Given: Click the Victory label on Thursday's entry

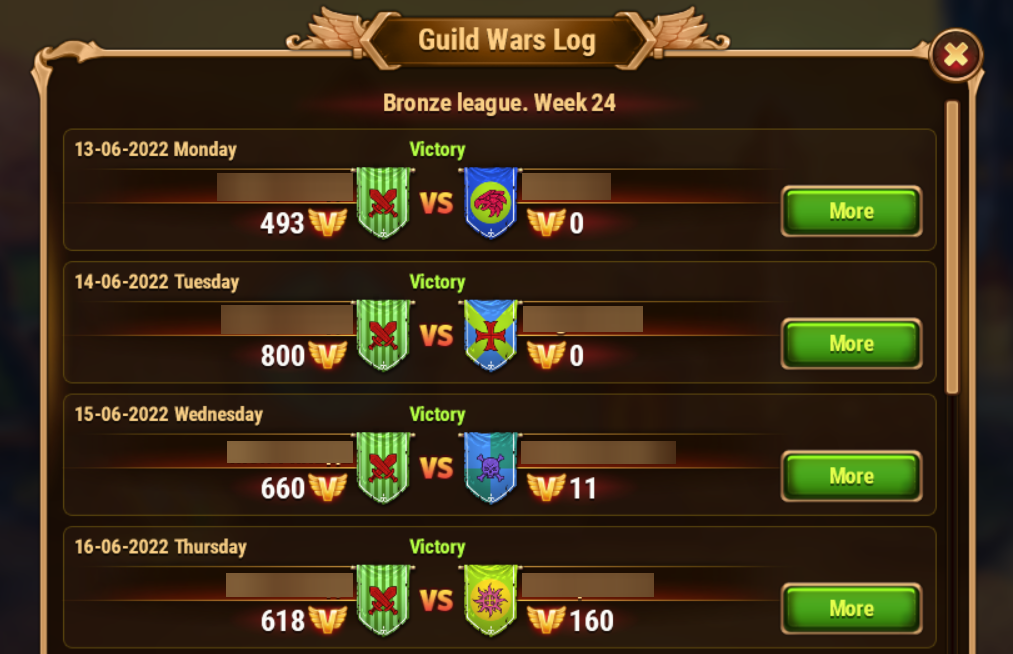Looking at the screenshot, I should pyautogui.click(x=437, y=547).
